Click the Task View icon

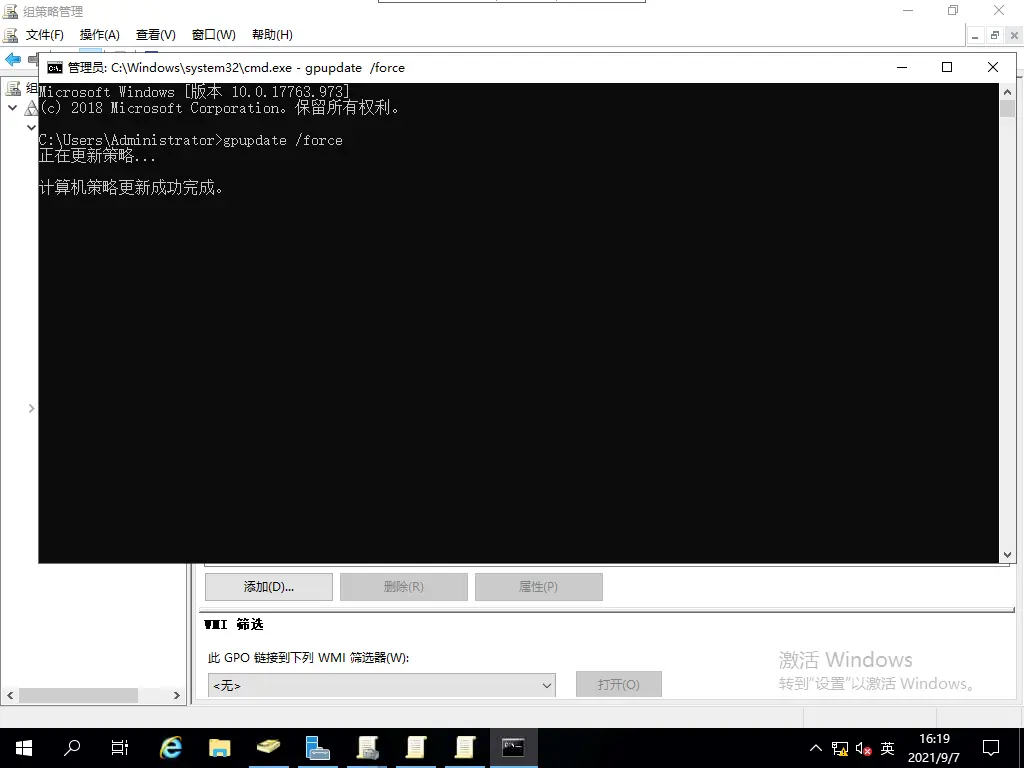(119, 747)
